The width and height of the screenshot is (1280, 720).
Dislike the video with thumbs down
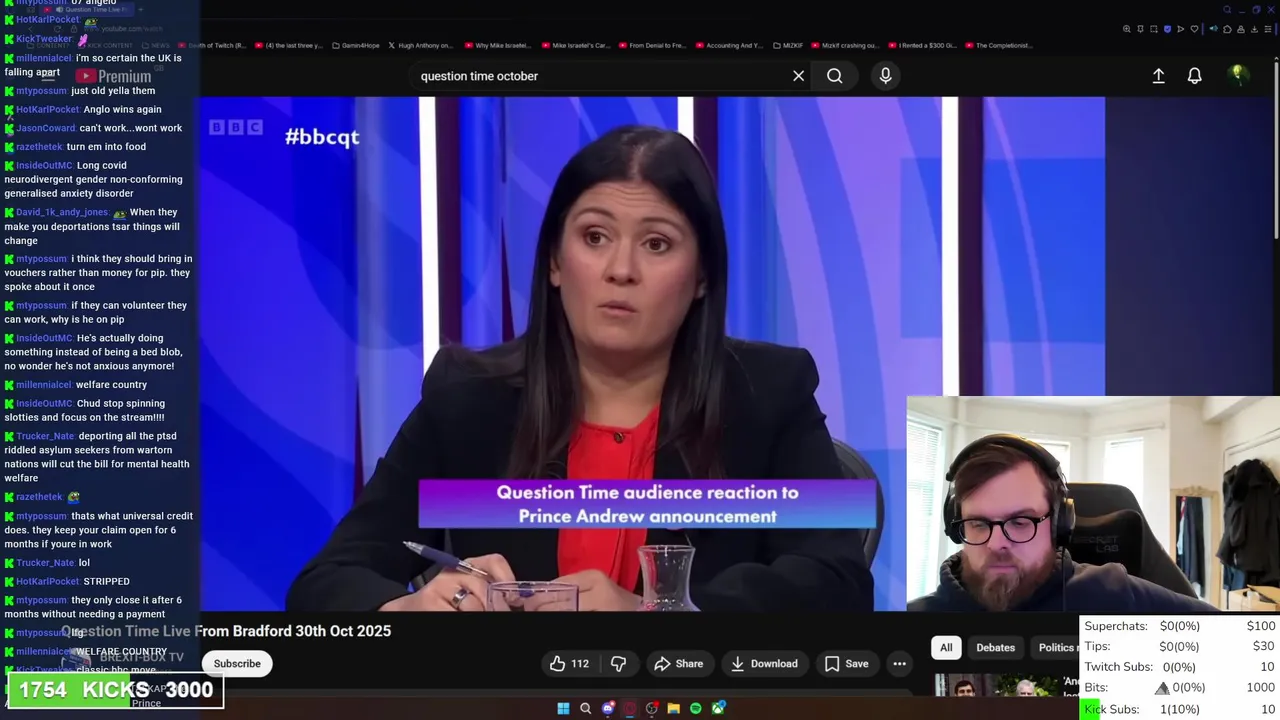pyautogui.click(x=618, y=663)
